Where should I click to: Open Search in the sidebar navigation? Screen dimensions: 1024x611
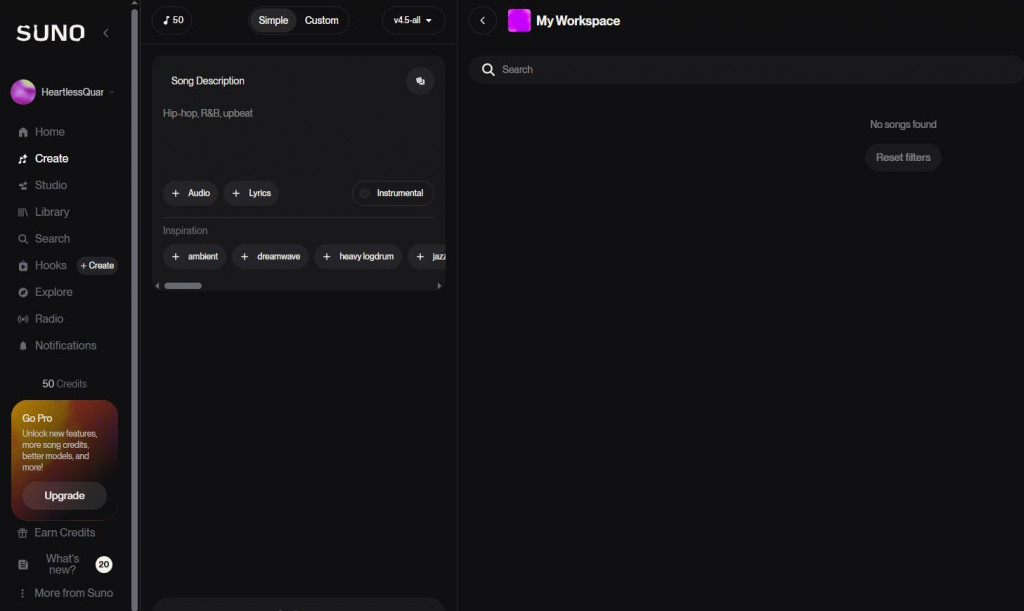pyautogui.click(x=52, y=239)
